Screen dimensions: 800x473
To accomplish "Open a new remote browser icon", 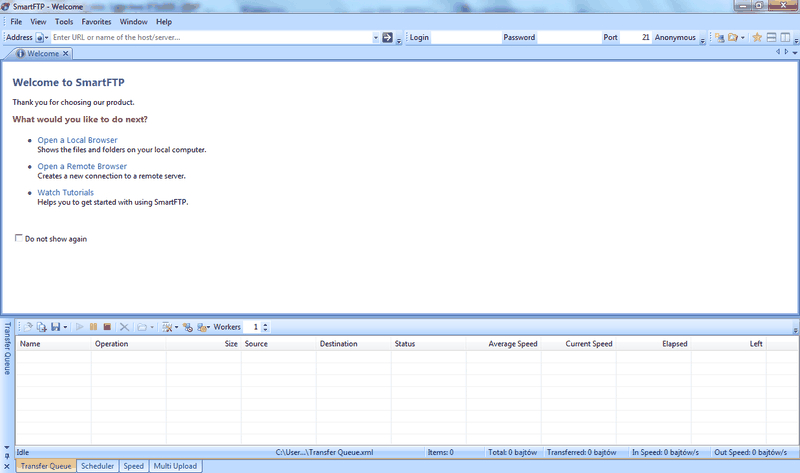I will [719, 37].
